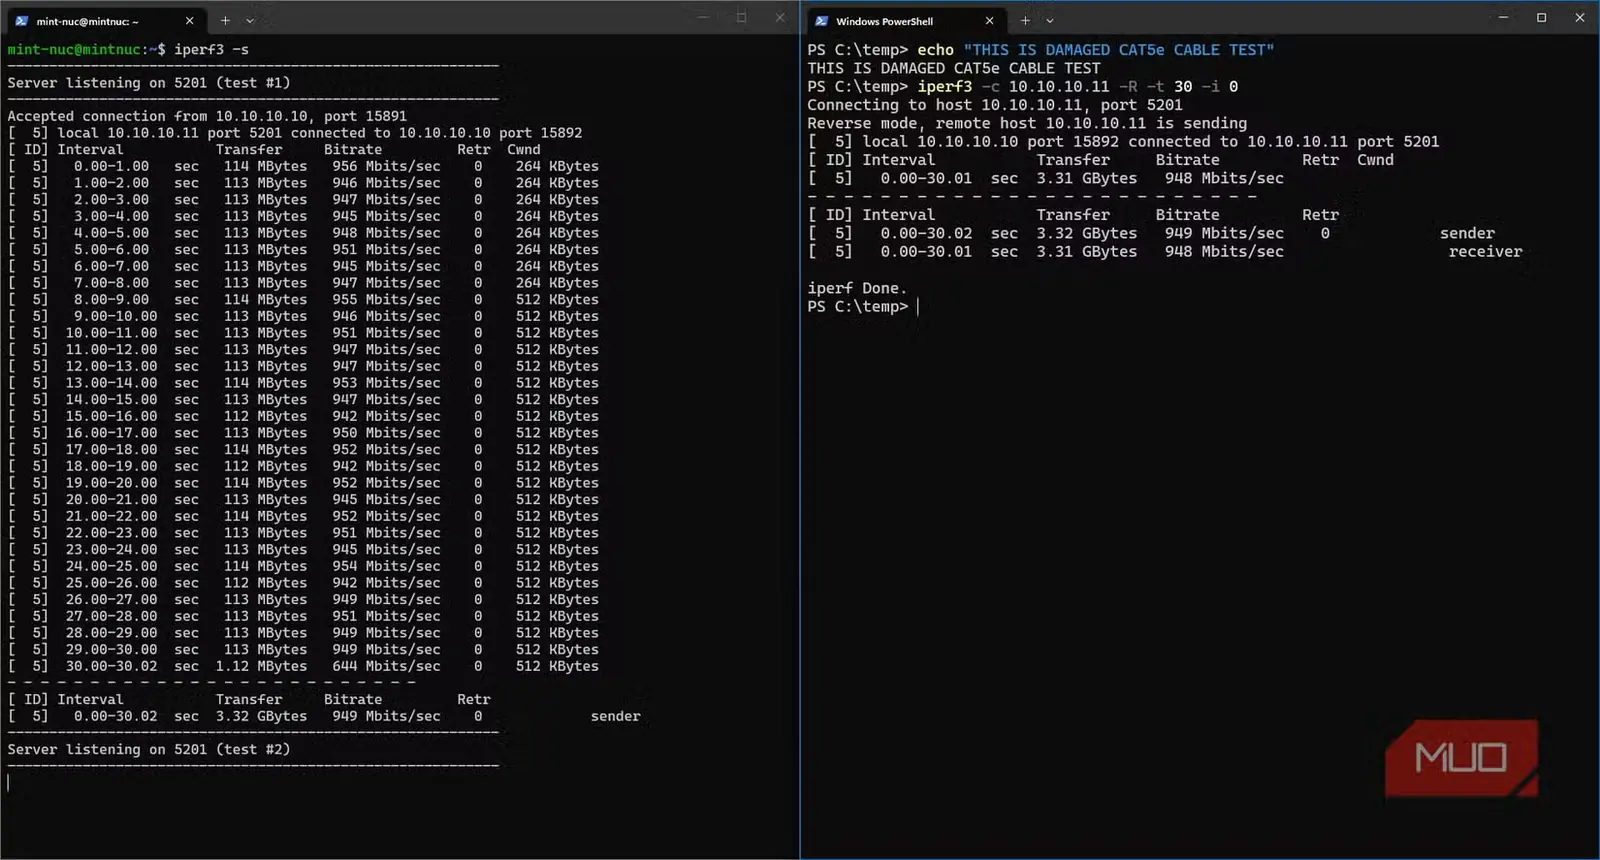
Task: Click 'Reverse mode, remote host' line
Action: coord(1027,123)
